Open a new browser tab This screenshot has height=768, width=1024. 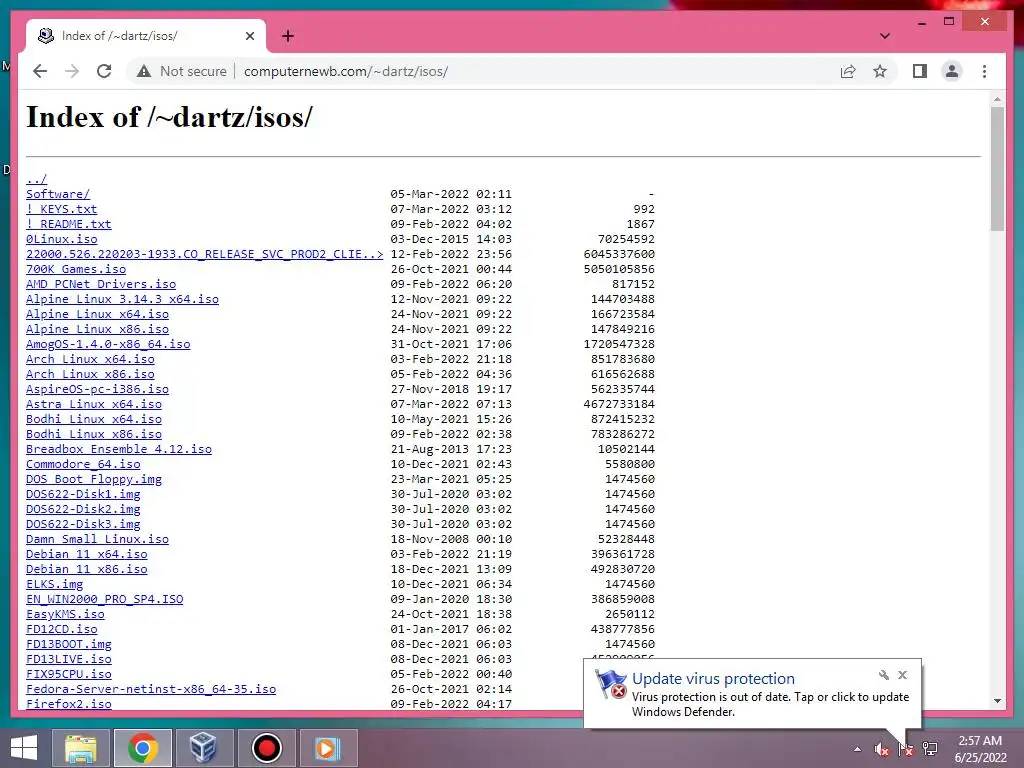[x=287, y=36]
